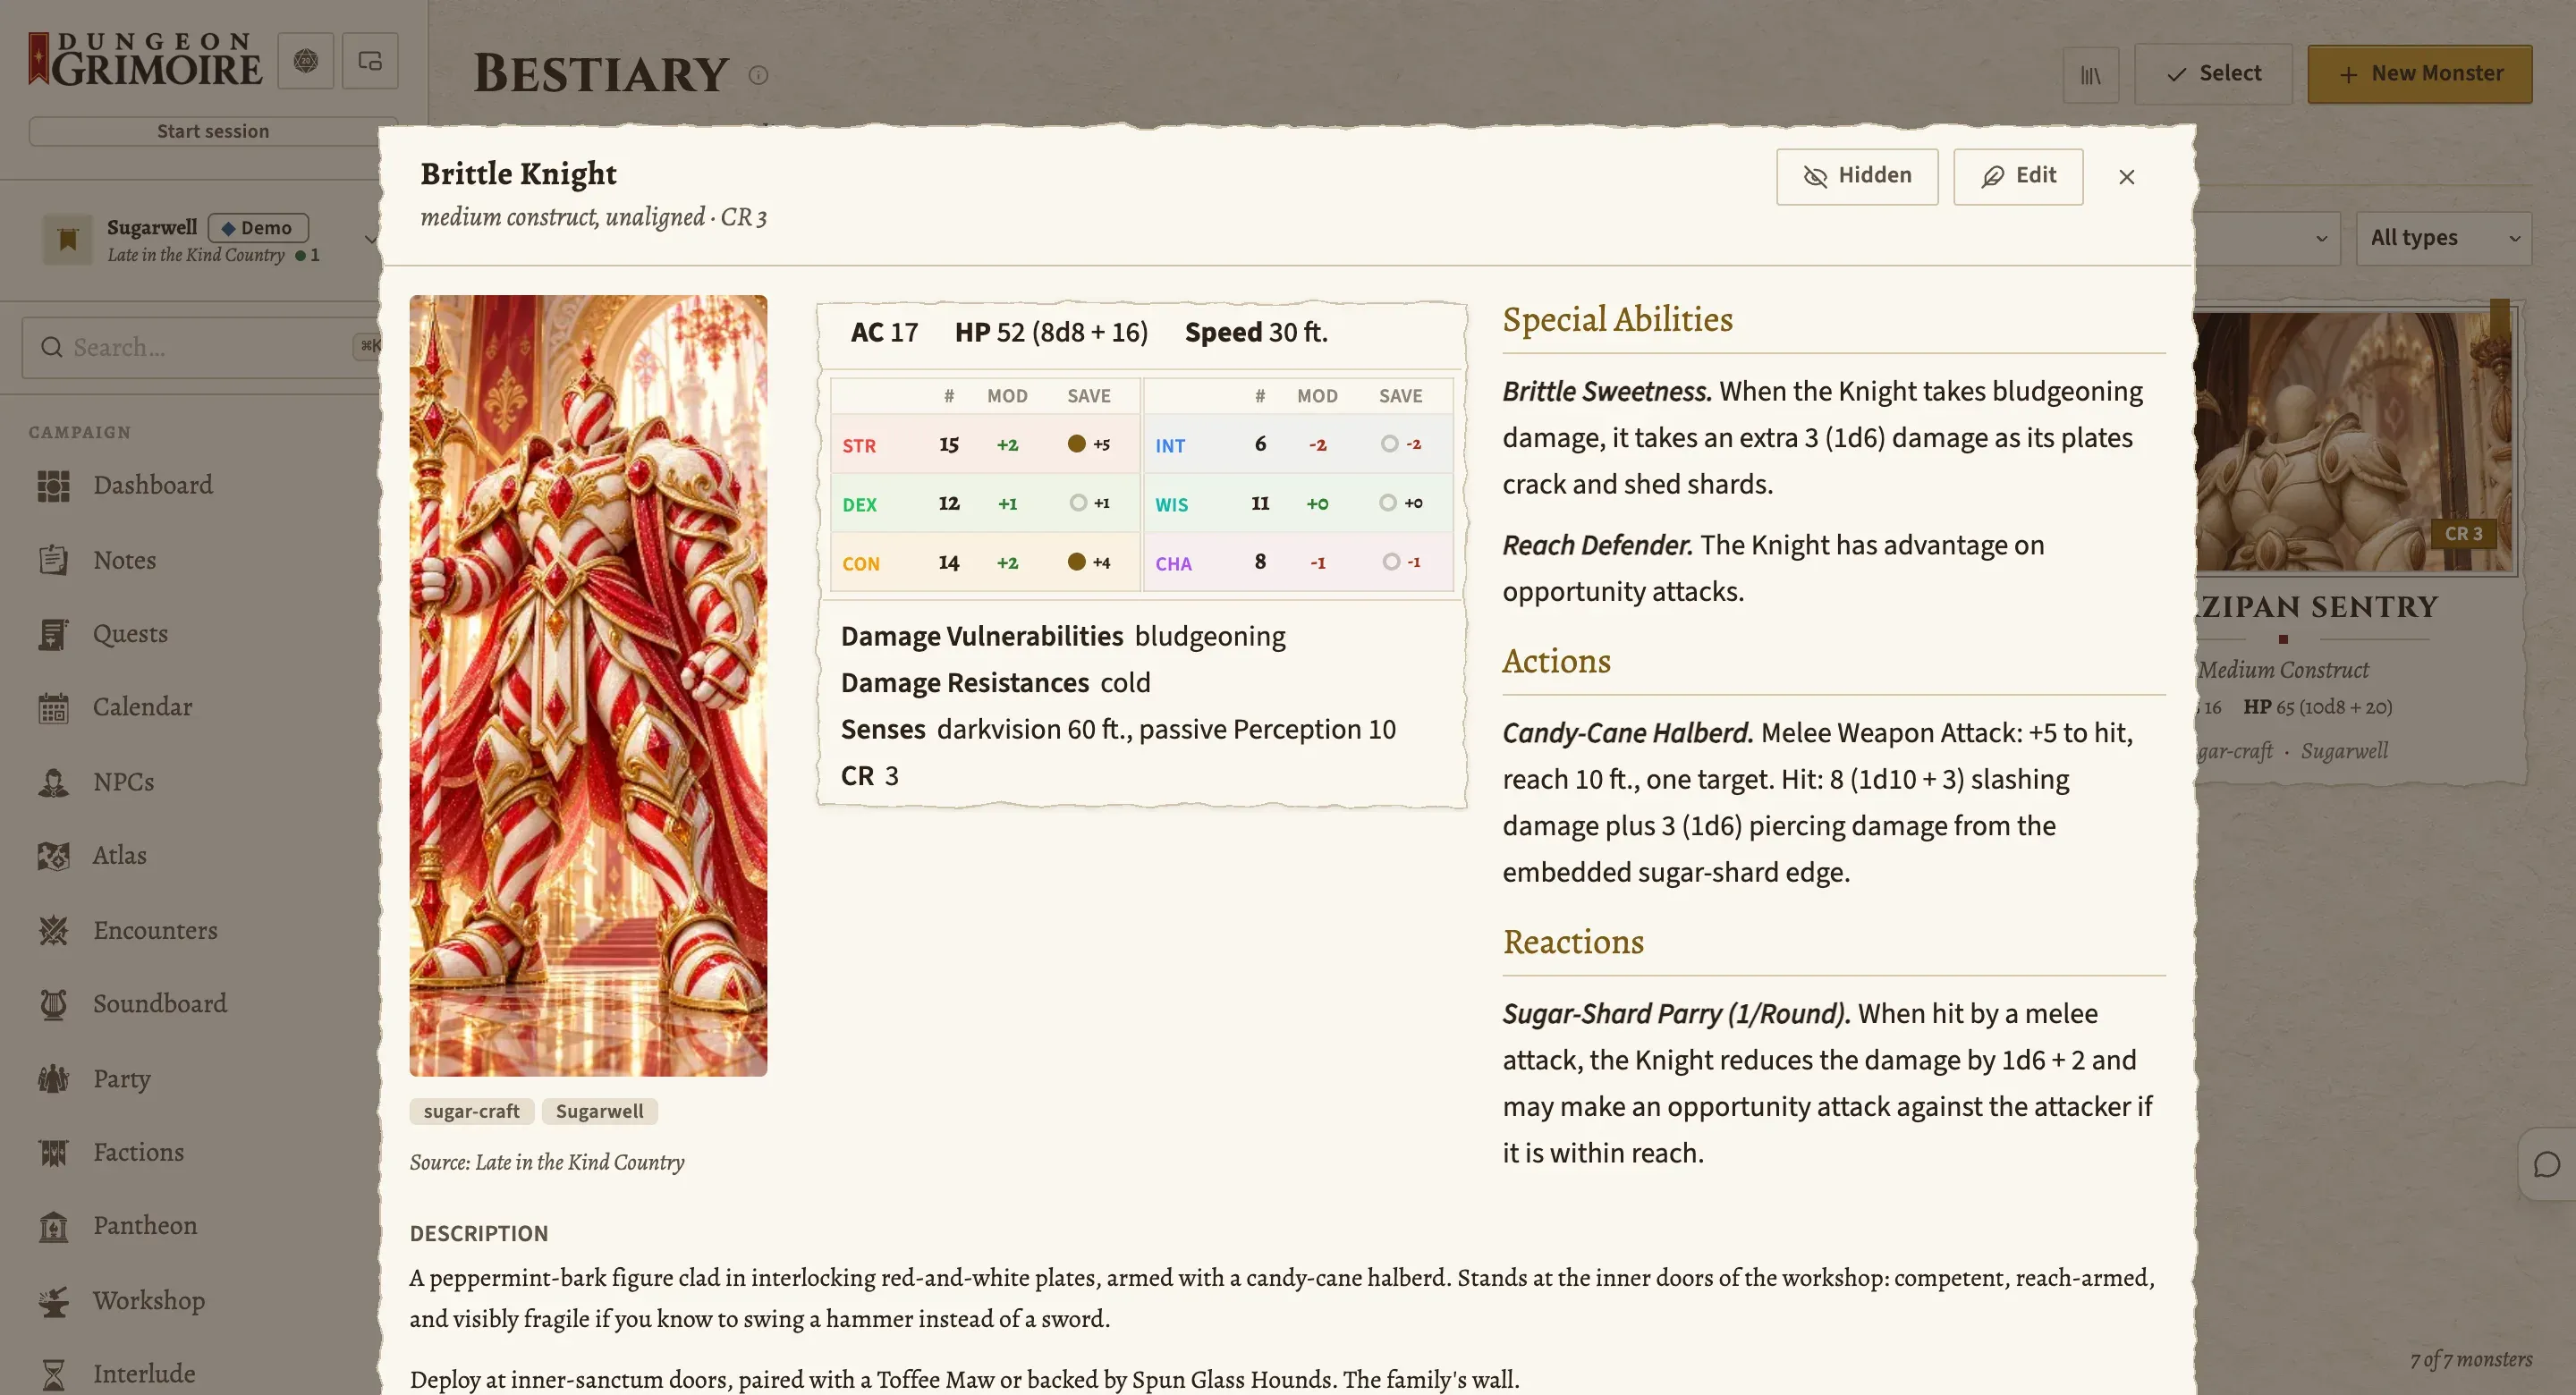Viewport: 2576px width, 1395px height.
Task: Click the sidebar Search field
Action: coord(200,347)
